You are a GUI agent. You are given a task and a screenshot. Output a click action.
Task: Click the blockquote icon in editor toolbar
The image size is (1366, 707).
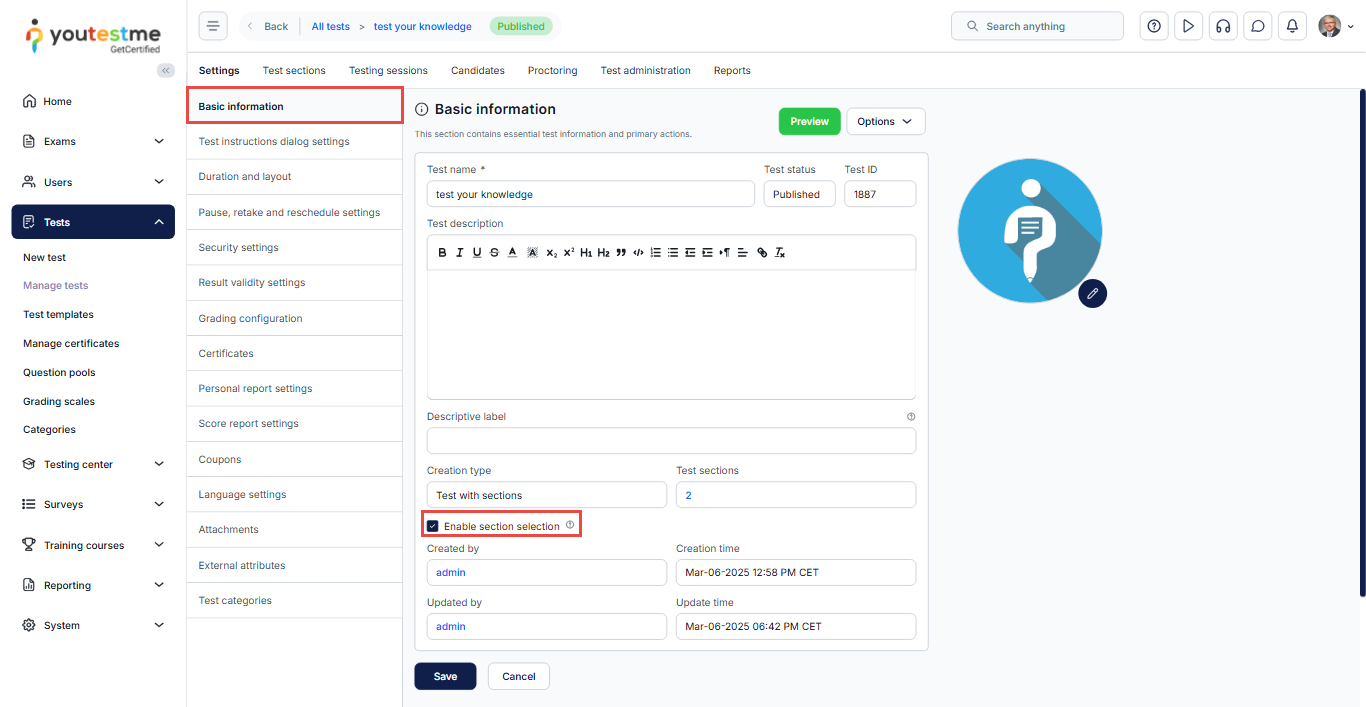click(621, 253)
